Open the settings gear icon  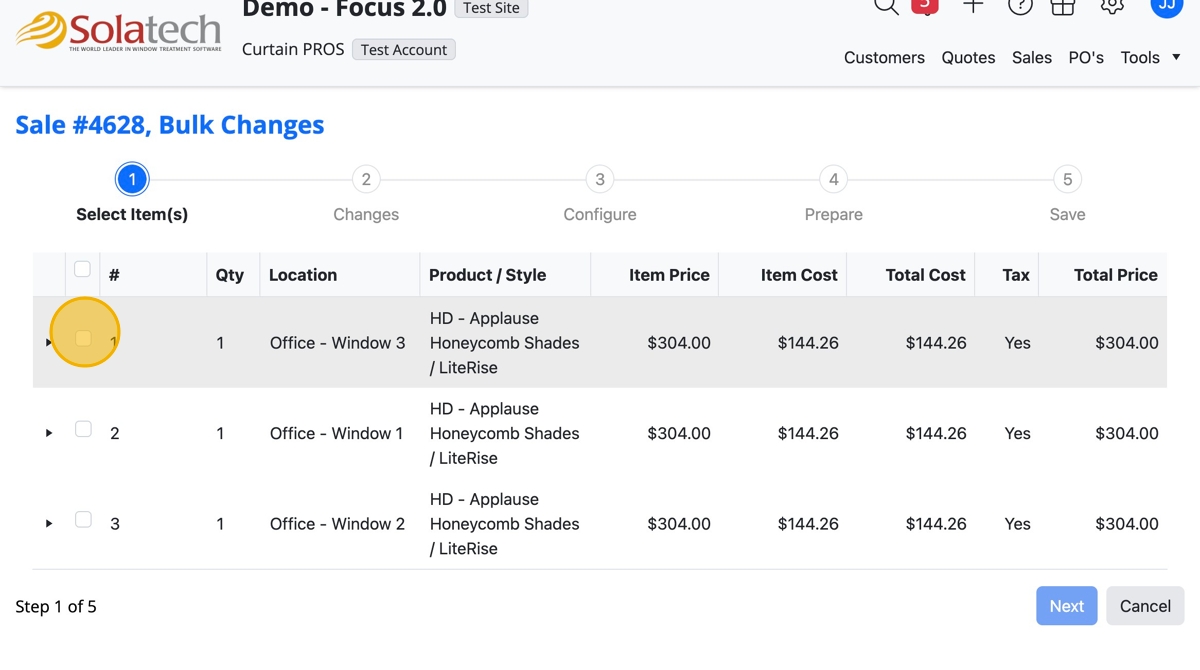[x=1111, y=6]
